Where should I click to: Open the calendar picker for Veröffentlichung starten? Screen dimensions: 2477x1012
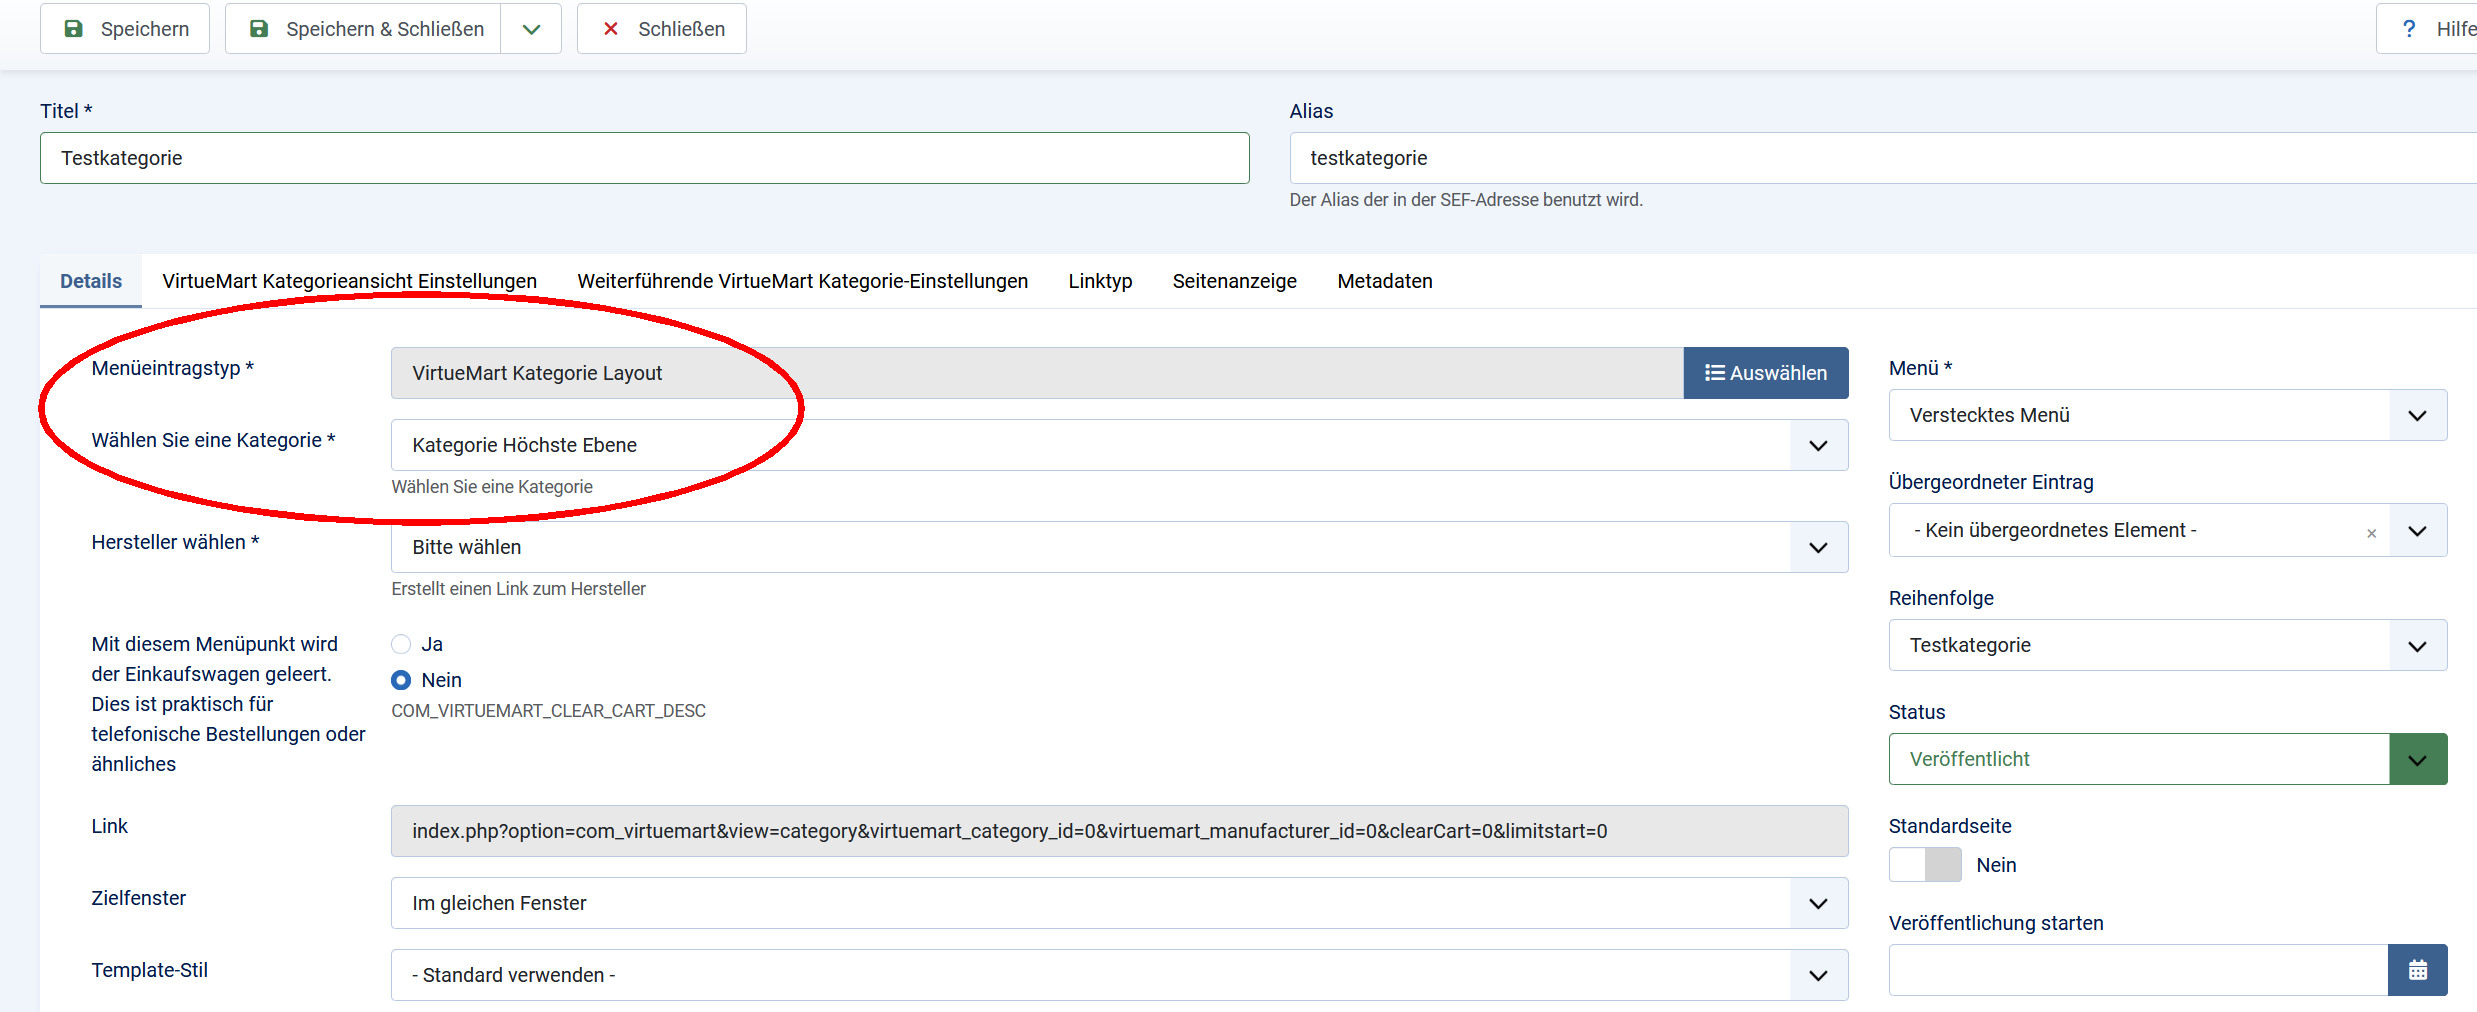(x=2417, y=970)
